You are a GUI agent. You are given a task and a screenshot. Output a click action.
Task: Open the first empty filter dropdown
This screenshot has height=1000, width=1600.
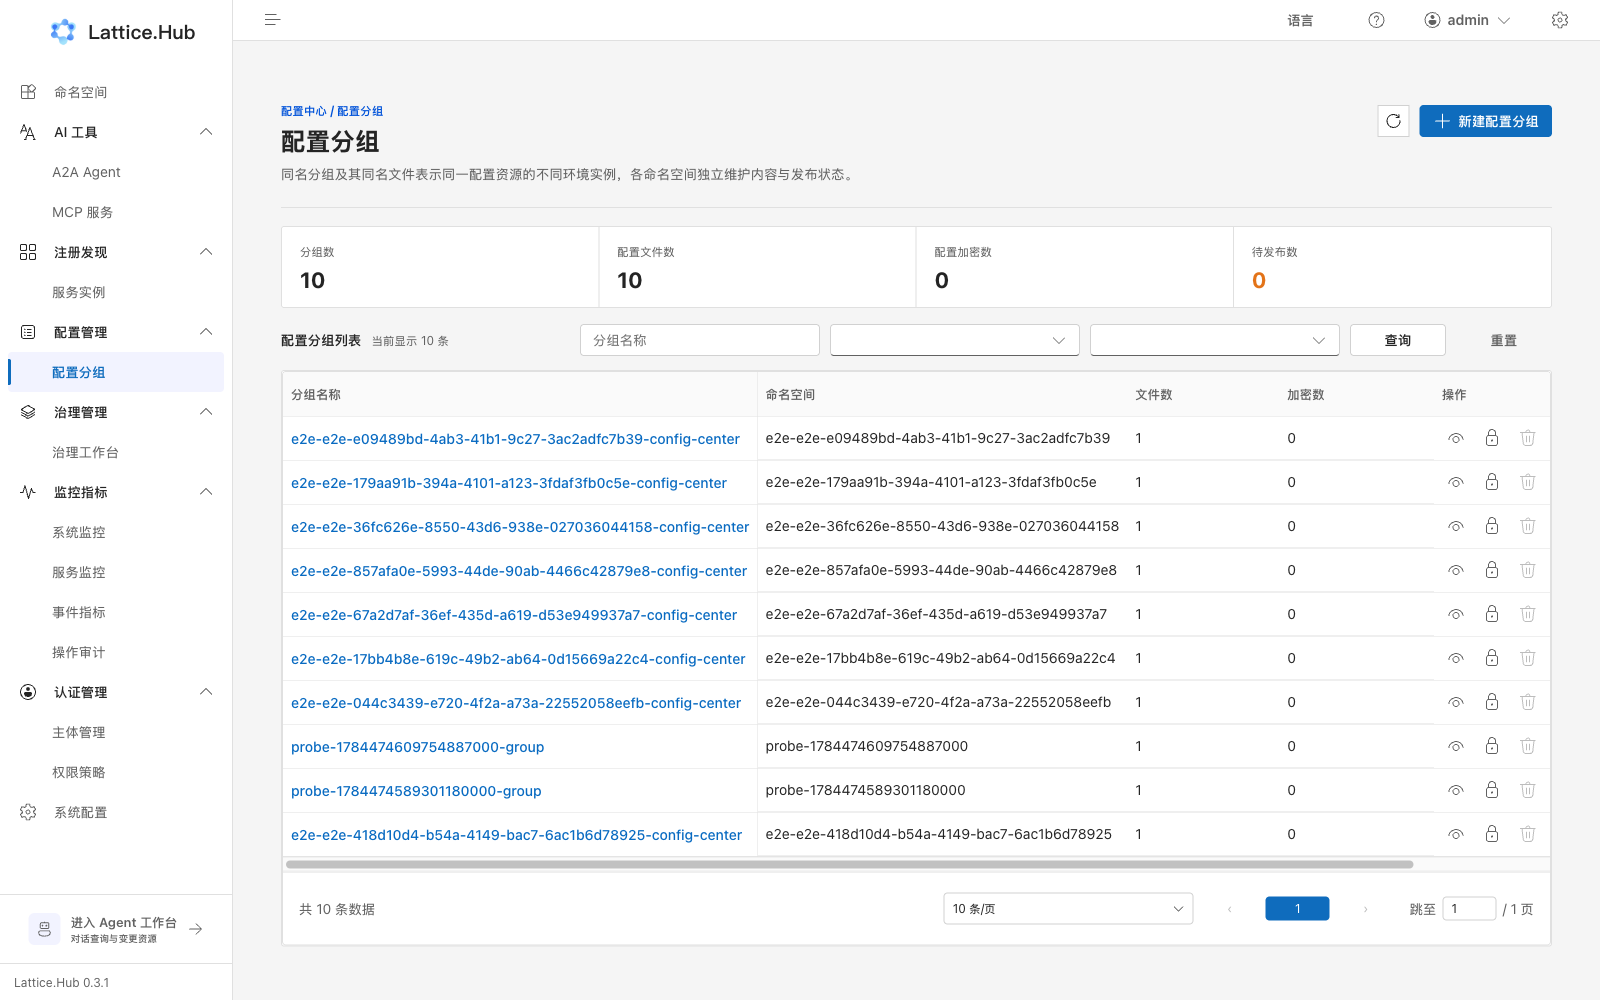955,340
